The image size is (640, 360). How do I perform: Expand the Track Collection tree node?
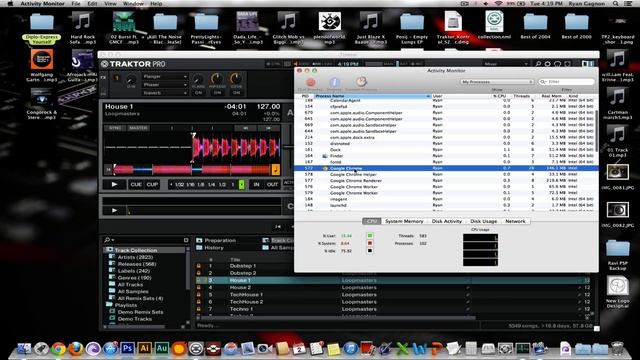point(109,250)
